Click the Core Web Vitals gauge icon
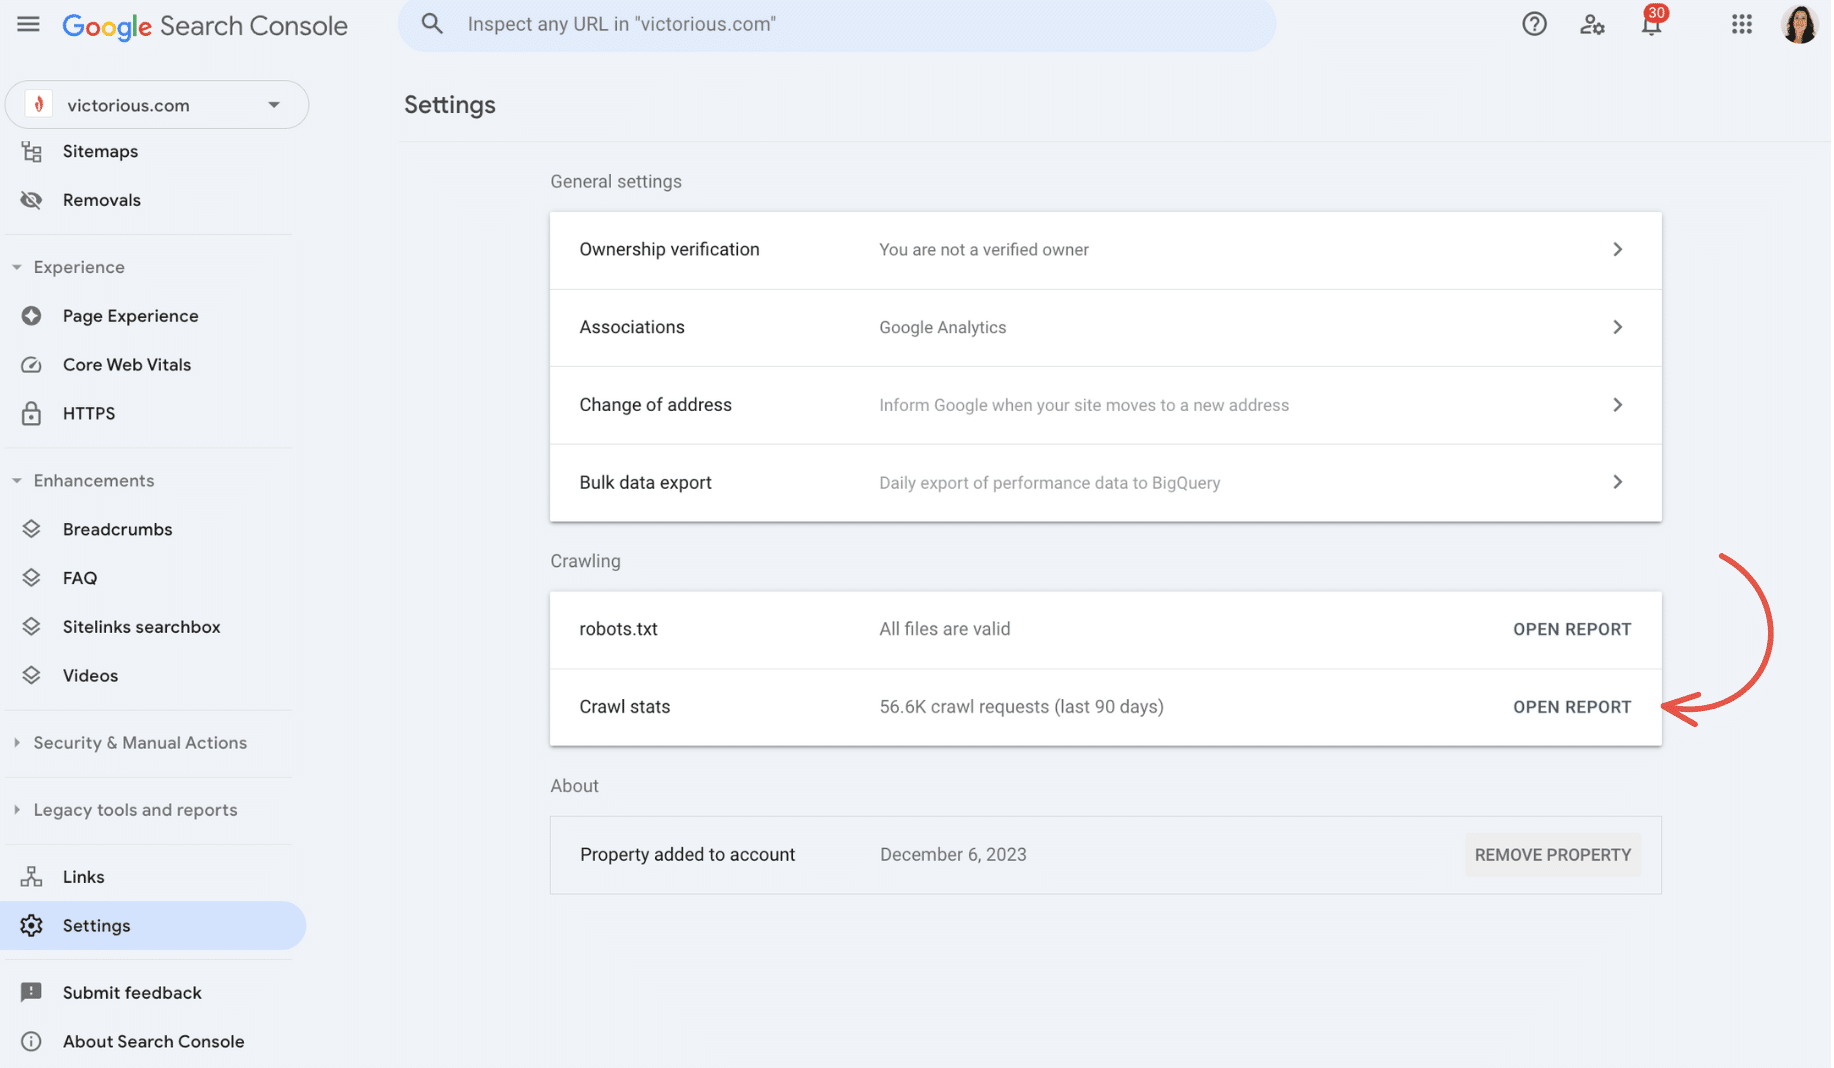 [32, 365]
